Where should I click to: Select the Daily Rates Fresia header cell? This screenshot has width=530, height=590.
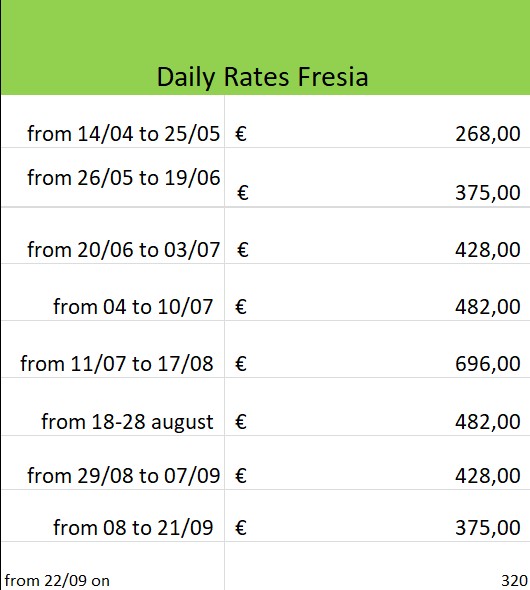click(x=265, y=47)
